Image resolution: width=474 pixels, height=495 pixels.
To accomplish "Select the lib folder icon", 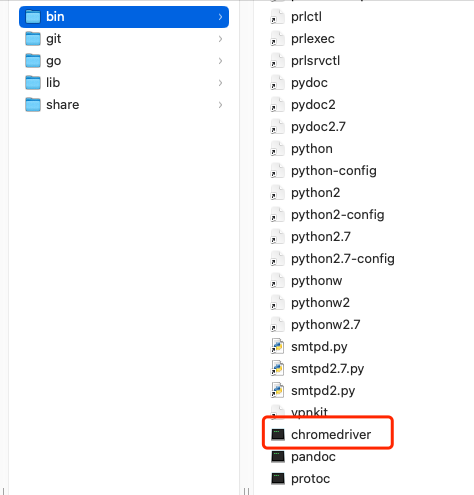I will click(33, 83).
